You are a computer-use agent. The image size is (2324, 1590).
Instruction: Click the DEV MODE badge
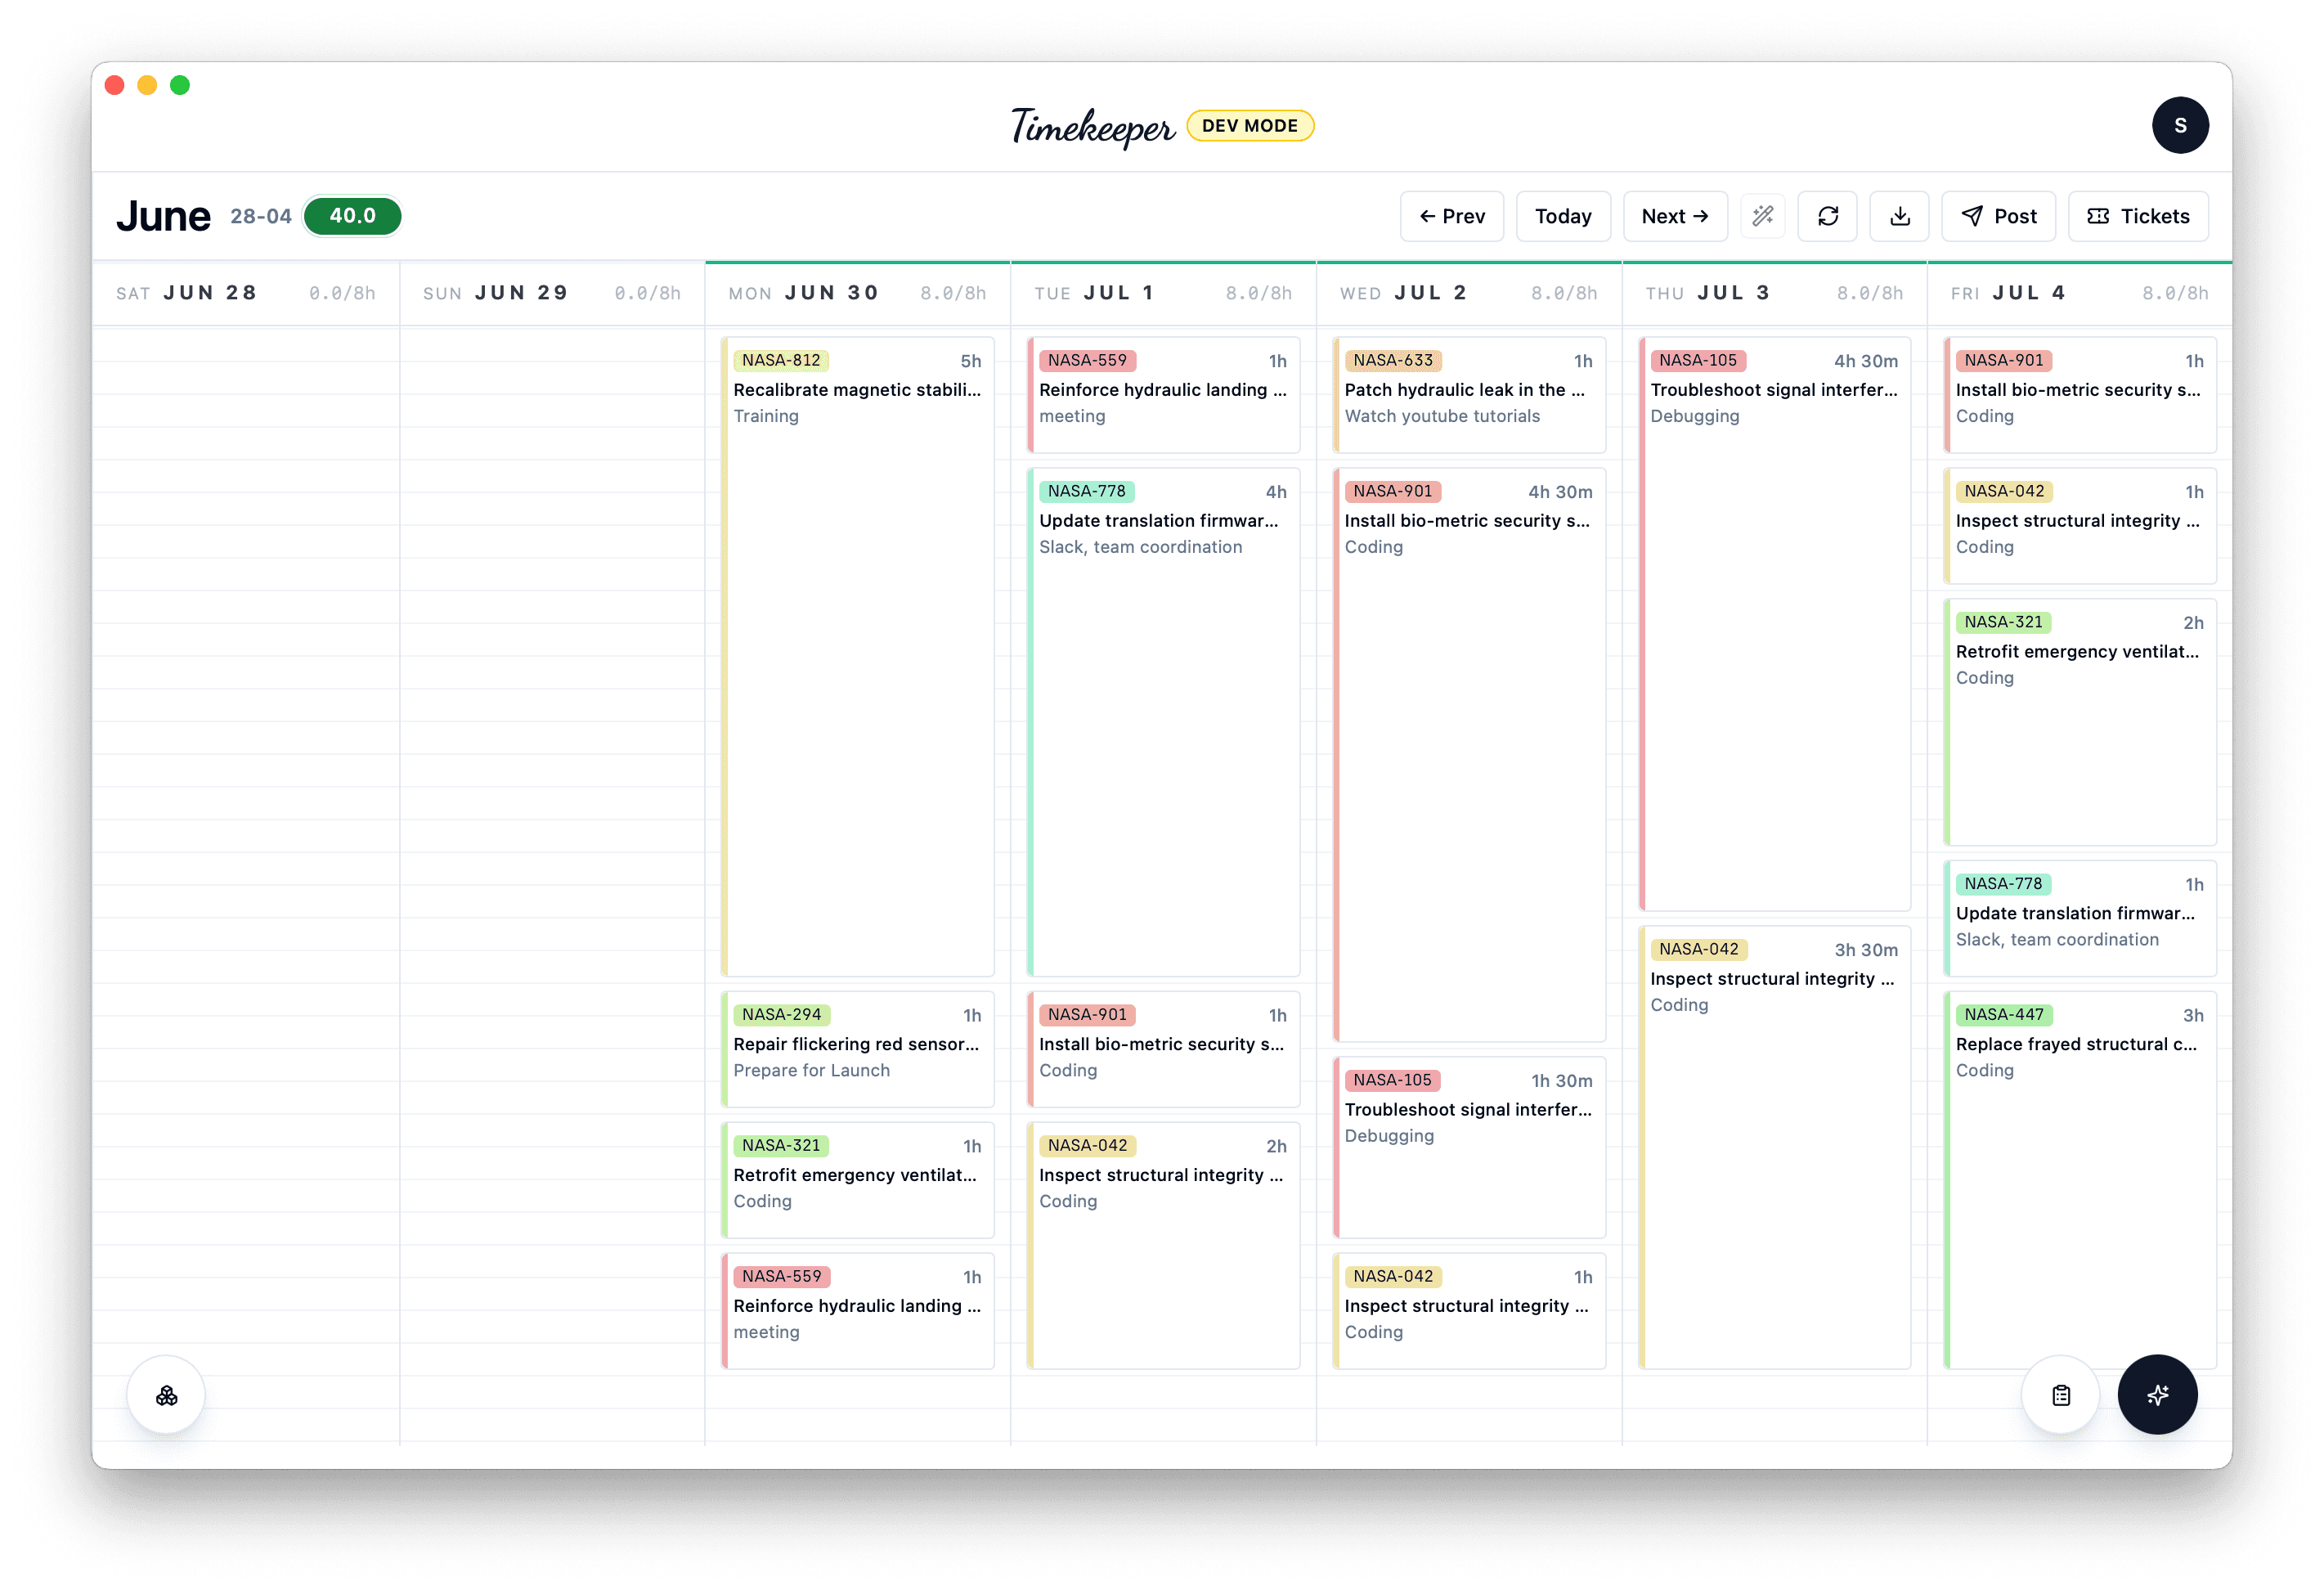click(x=1251, y=125)
